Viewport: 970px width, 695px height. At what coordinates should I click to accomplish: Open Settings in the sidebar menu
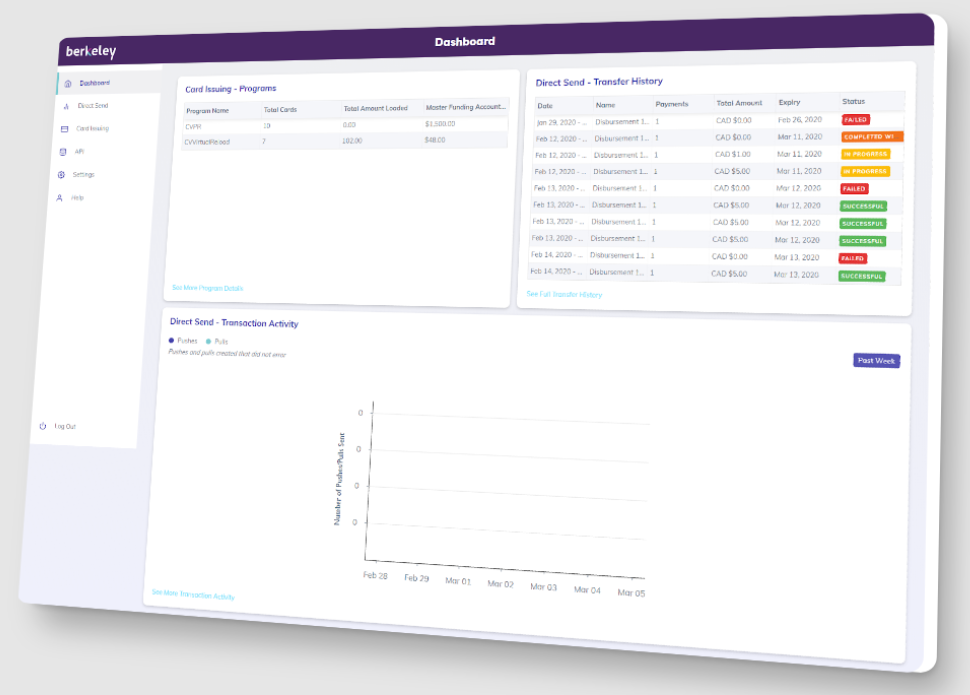[84, 175]
